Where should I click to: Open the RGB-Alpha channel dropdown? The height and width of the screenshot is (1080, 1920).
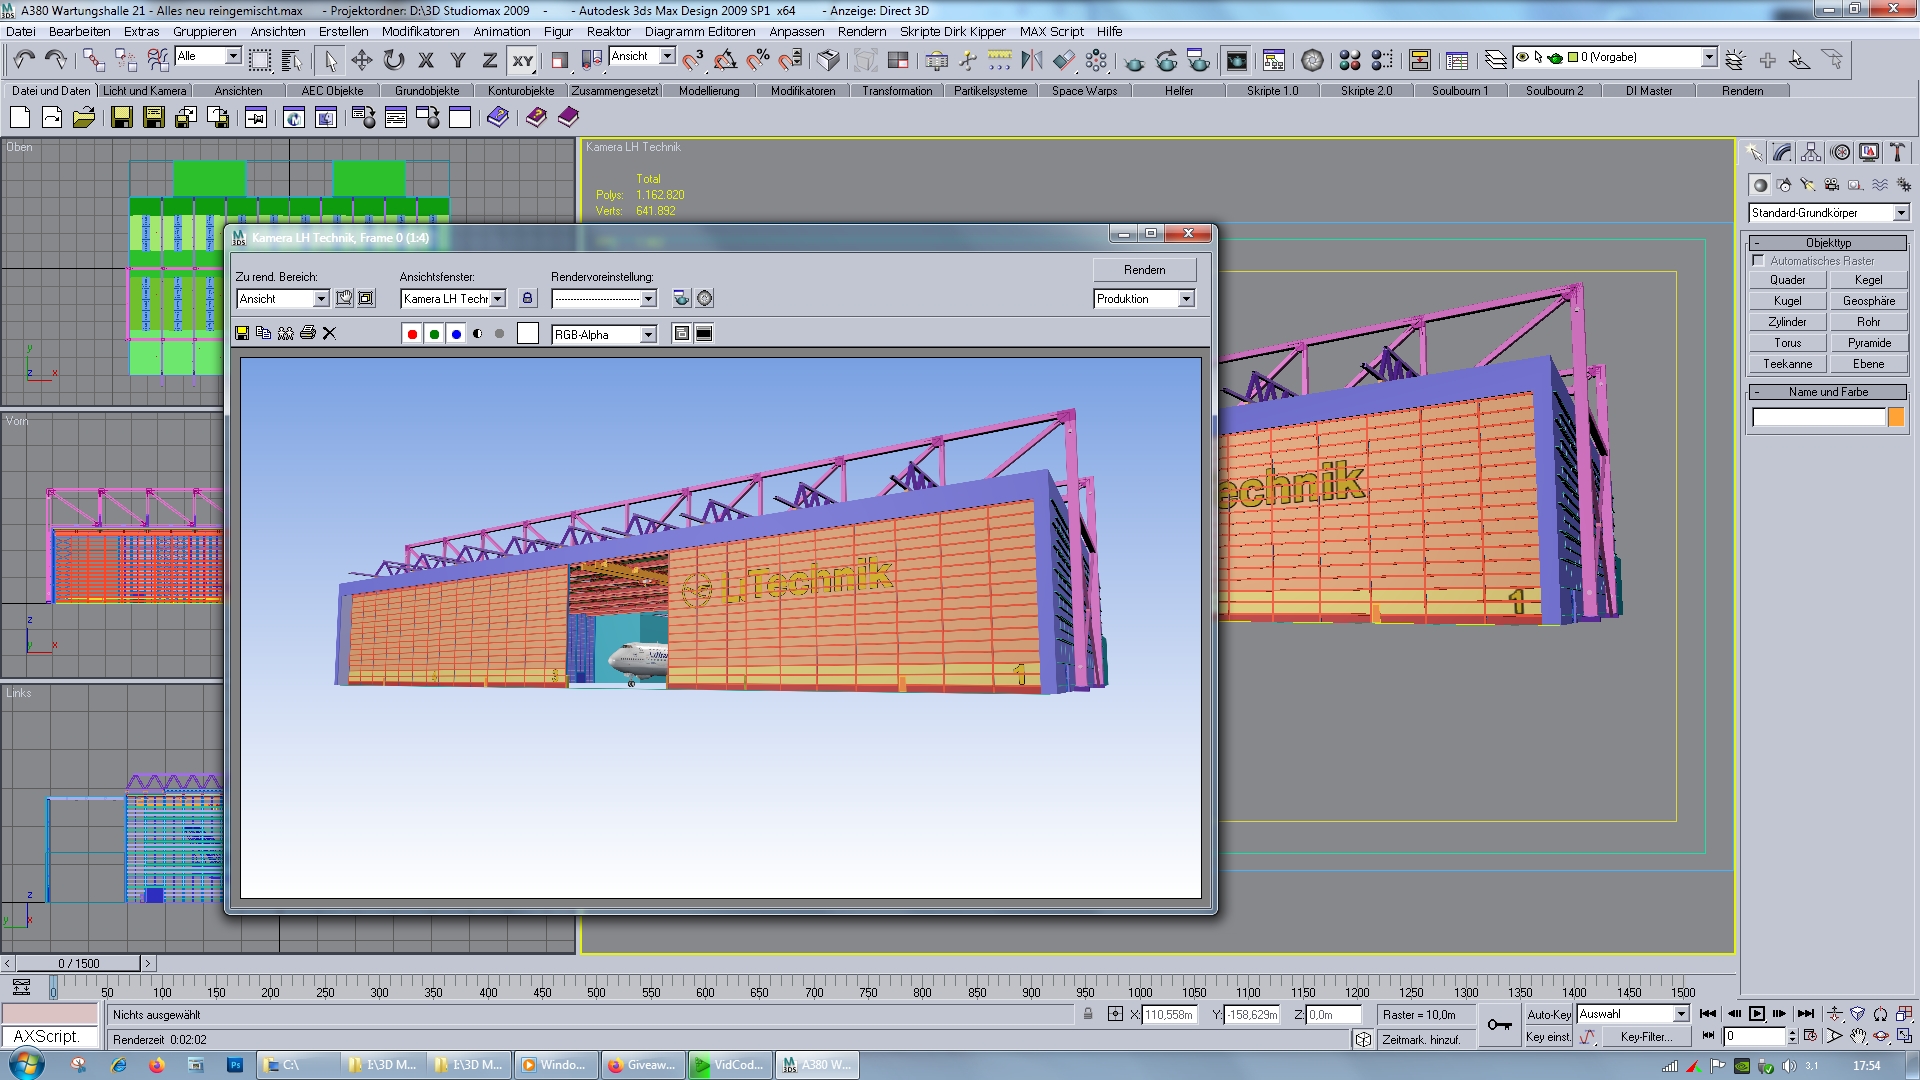(x=648, y=335)
